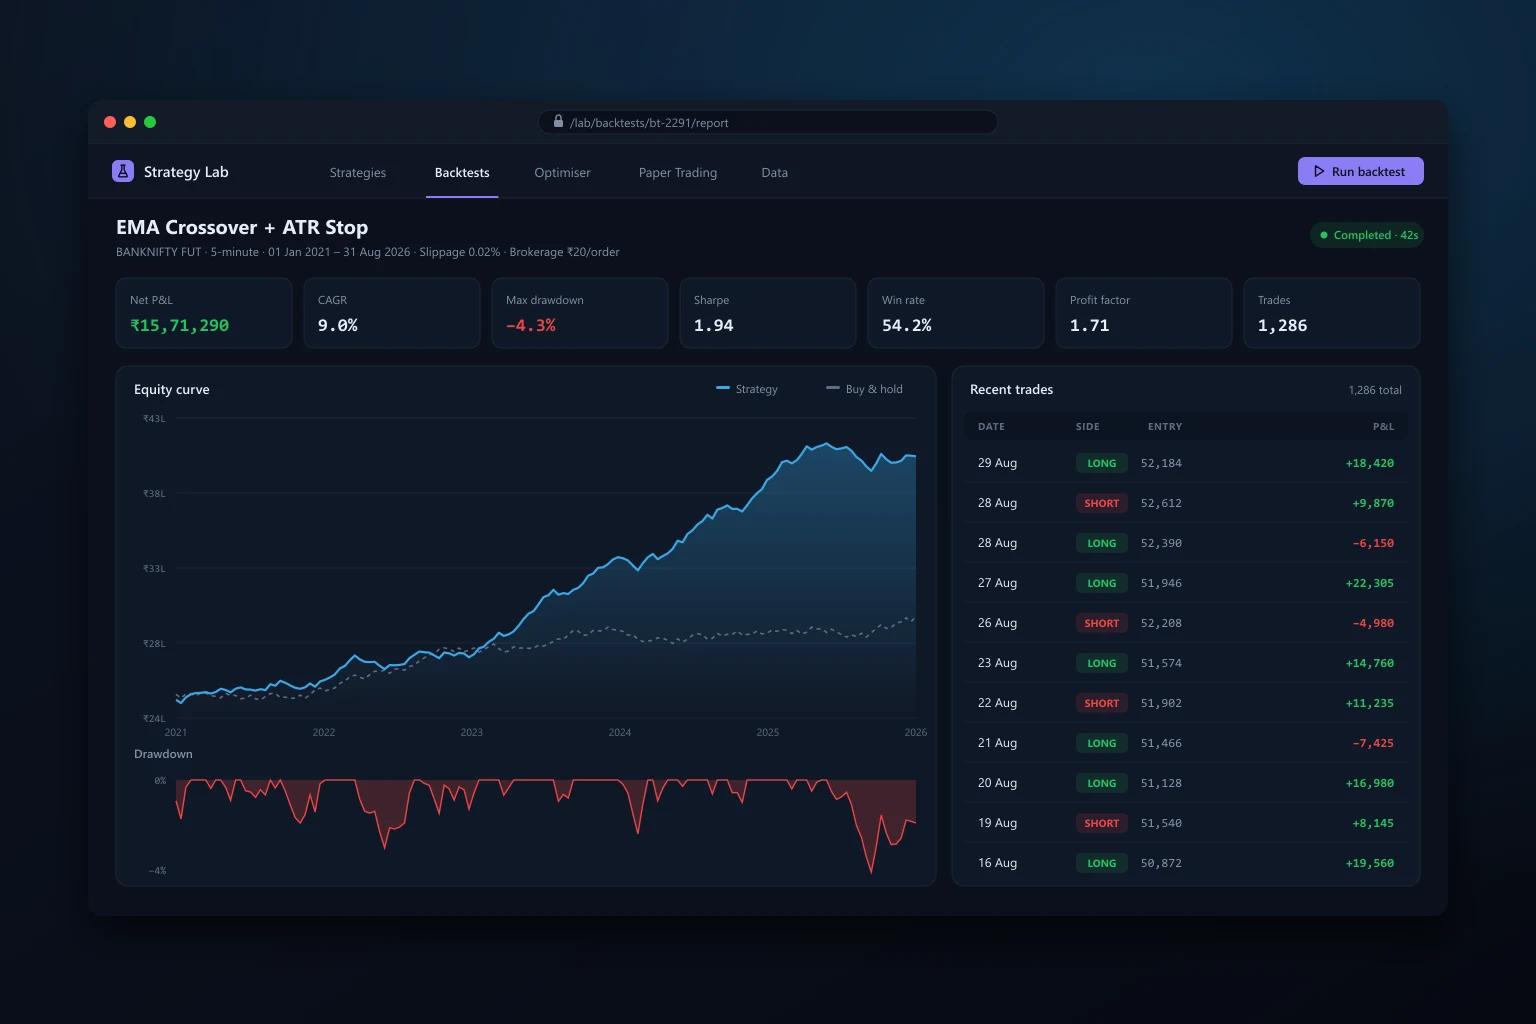Screen dimensions: 1536x1024
Task: Click the +14,760 P&L on 23 Aug
Action: (x=1370, y=663)
